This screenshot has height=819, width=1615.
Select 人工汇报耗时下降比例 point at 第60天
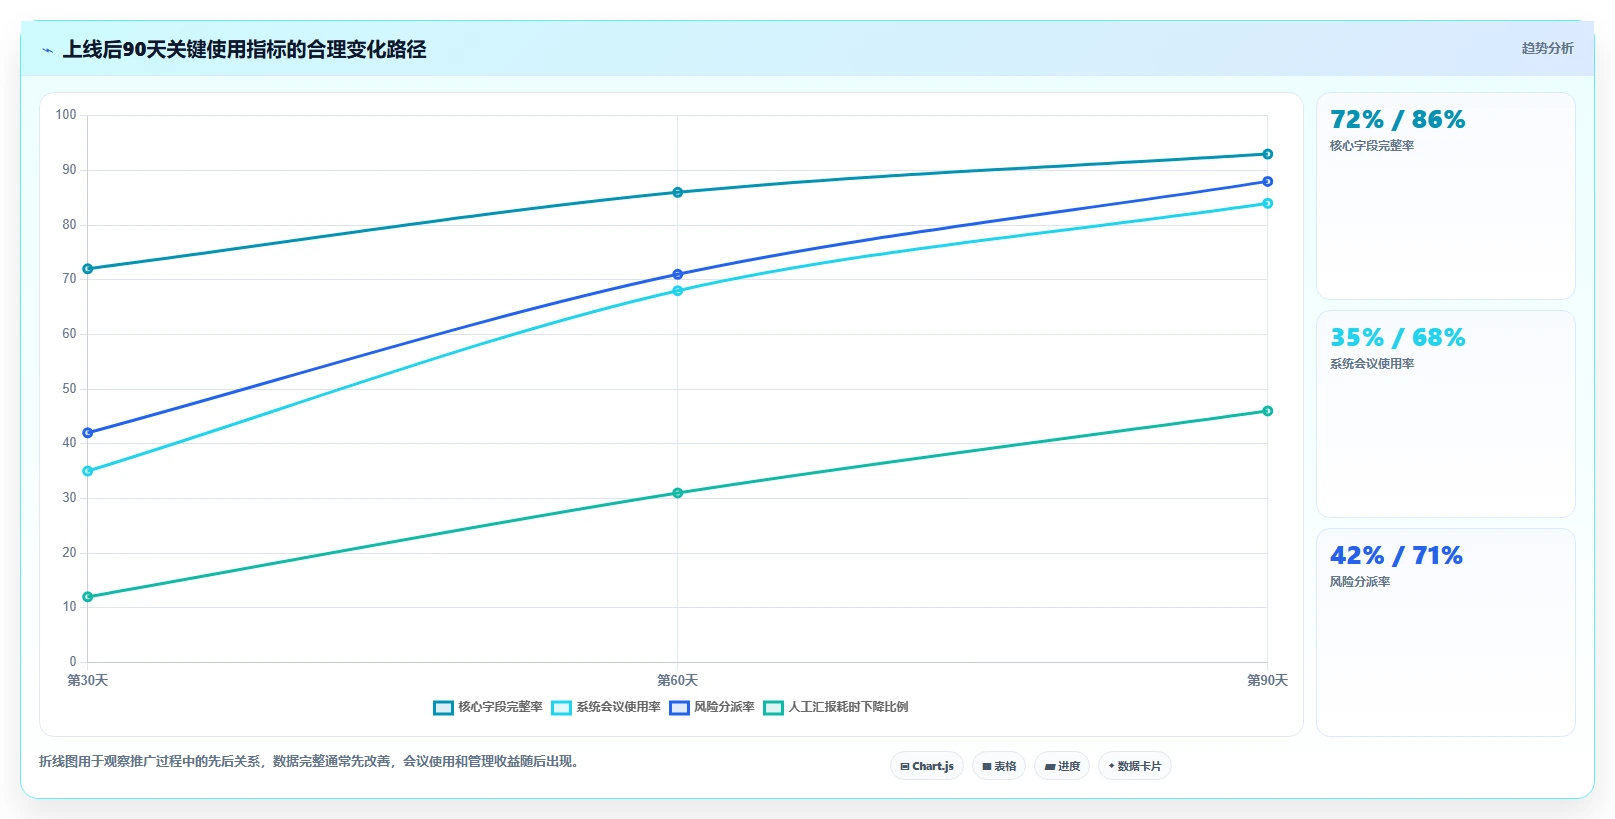[x=678, y=493]
